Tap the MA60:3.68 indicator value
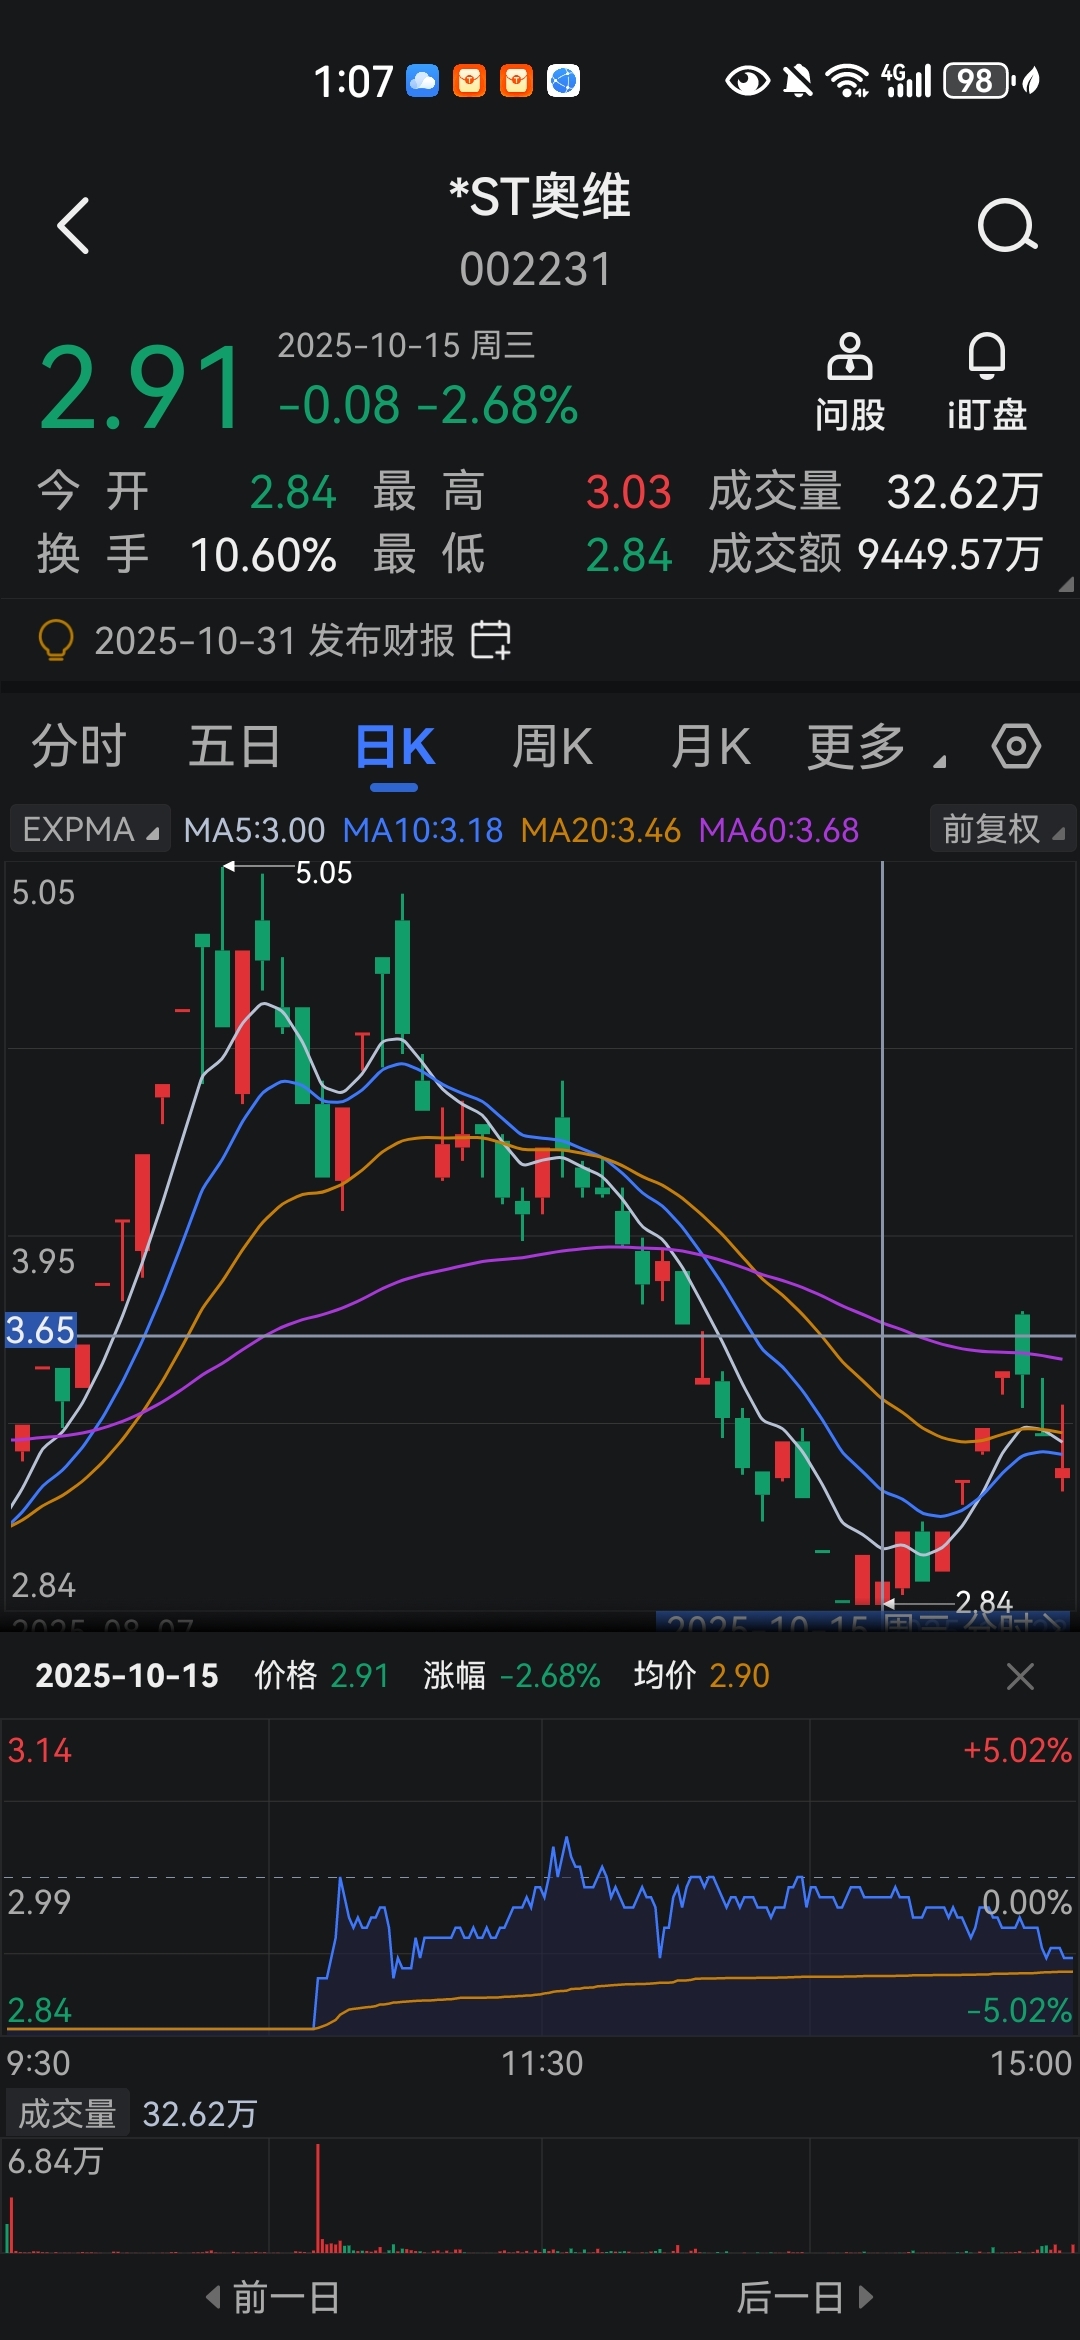Viewport: 1080px width, 2340px height. click(778, 830)
